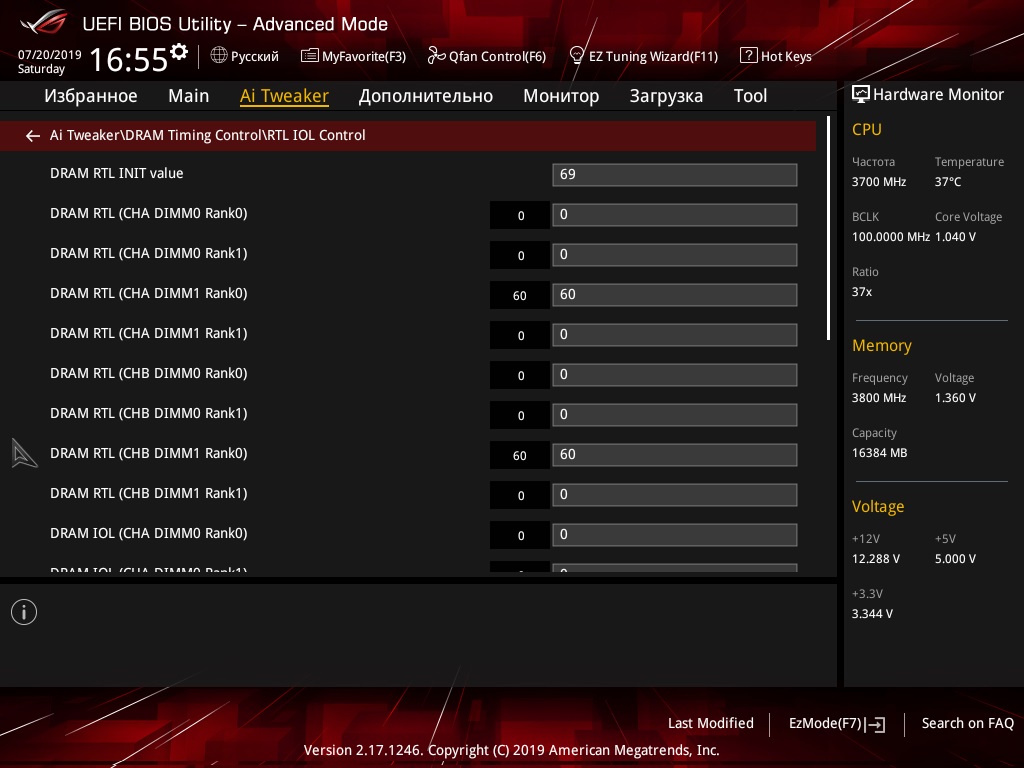
Task: Click the MyFavorite list icon
Action: [310, 56]
